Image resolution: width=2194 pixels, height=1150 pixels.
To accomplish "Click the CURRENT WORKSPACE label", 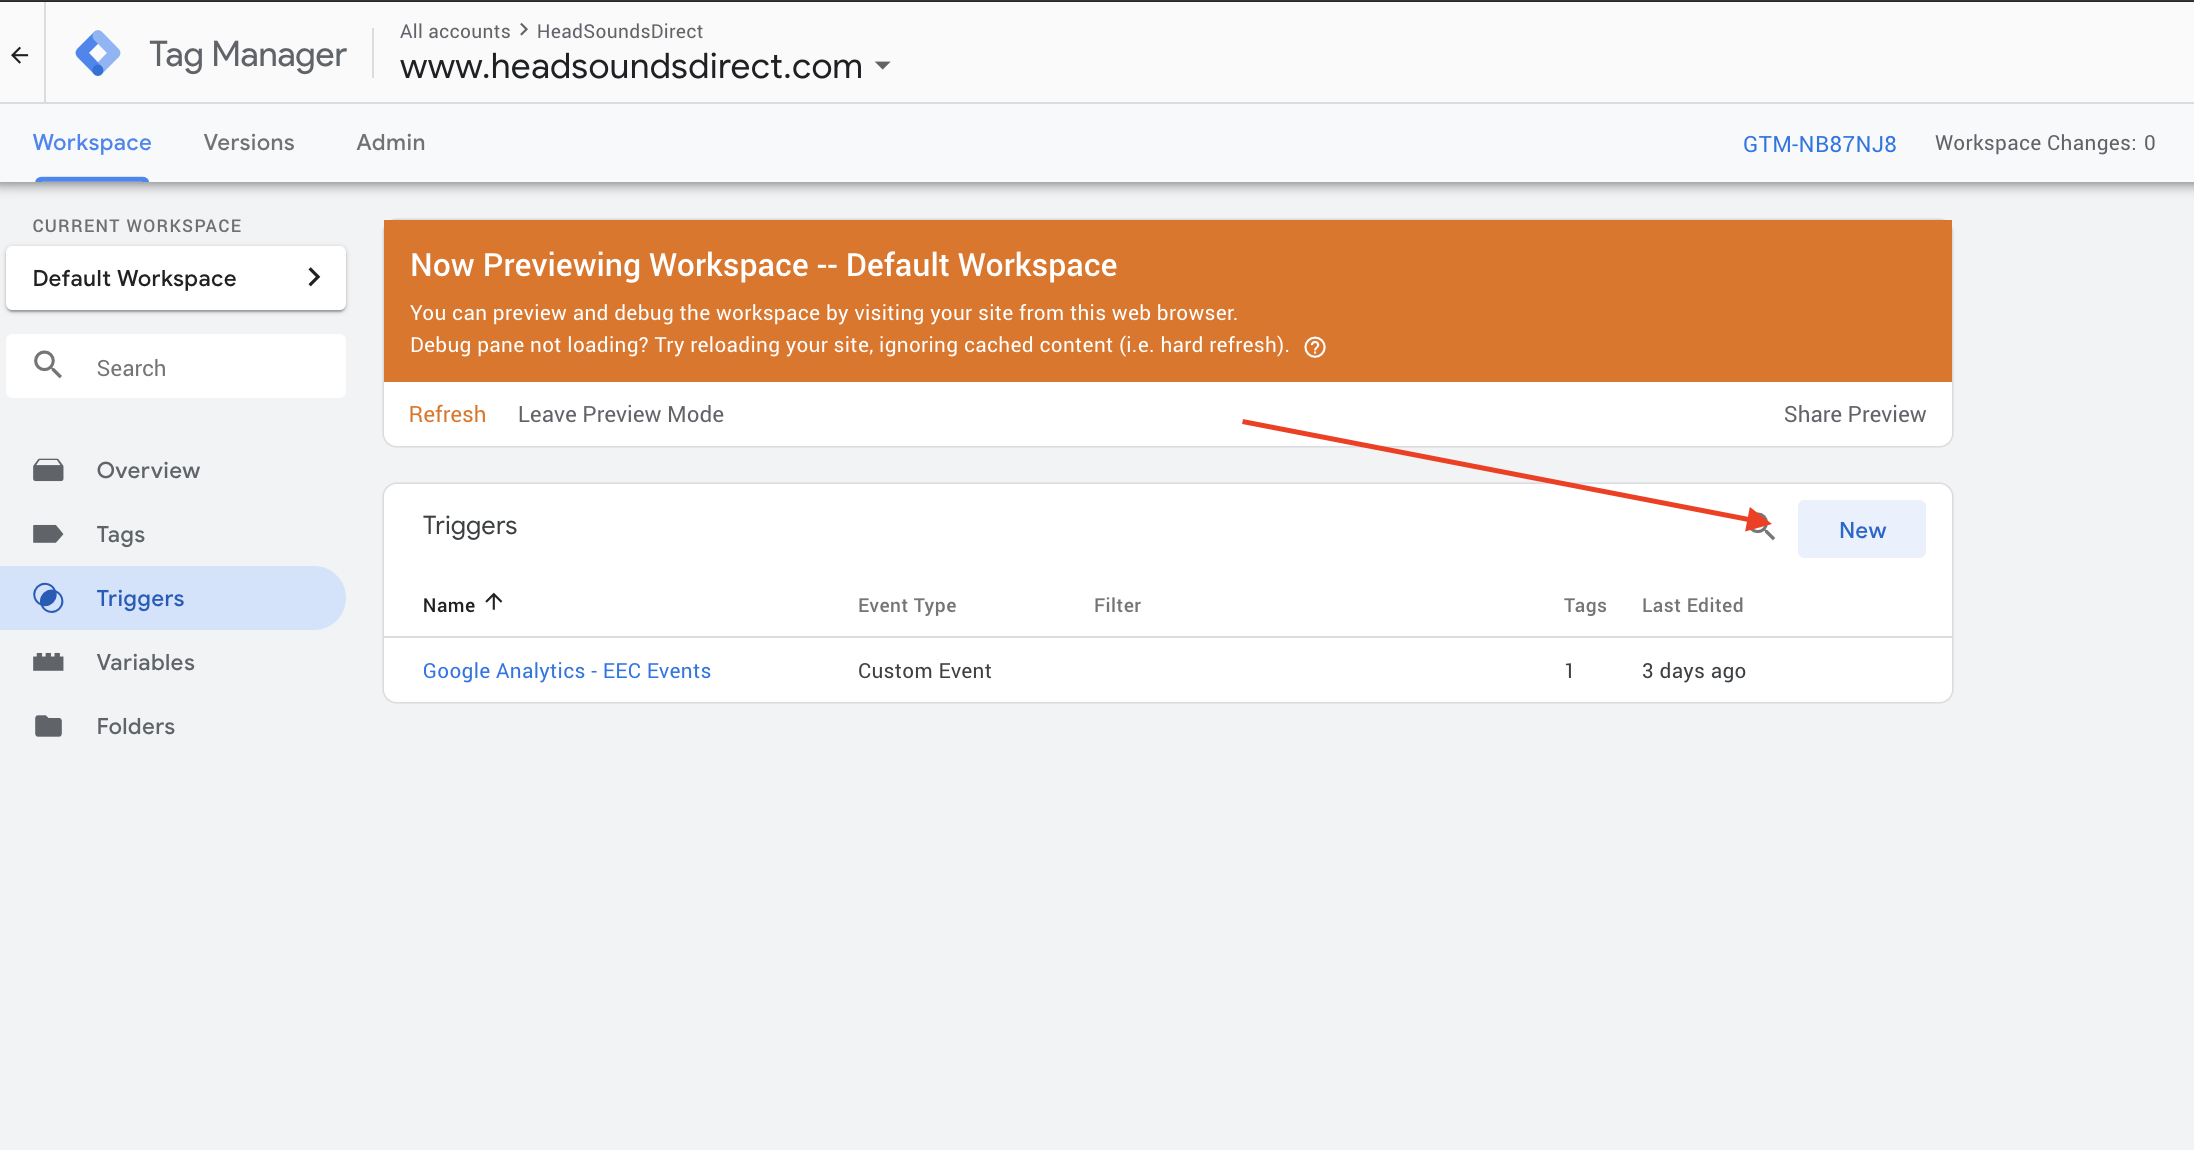I will click(137, 226).
